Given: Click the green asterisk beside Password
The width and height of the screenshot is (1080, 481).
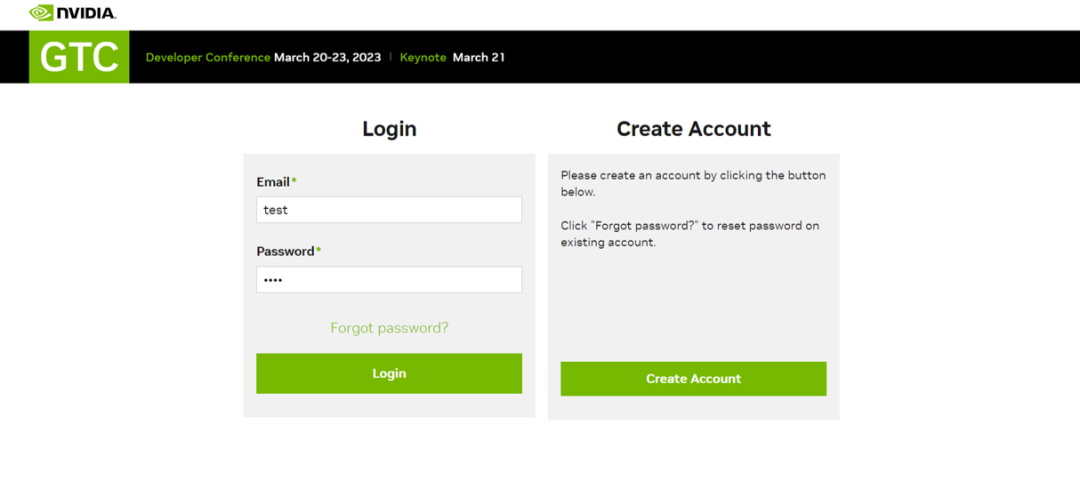Looking at the screenshot, I should tap(319, 250).
